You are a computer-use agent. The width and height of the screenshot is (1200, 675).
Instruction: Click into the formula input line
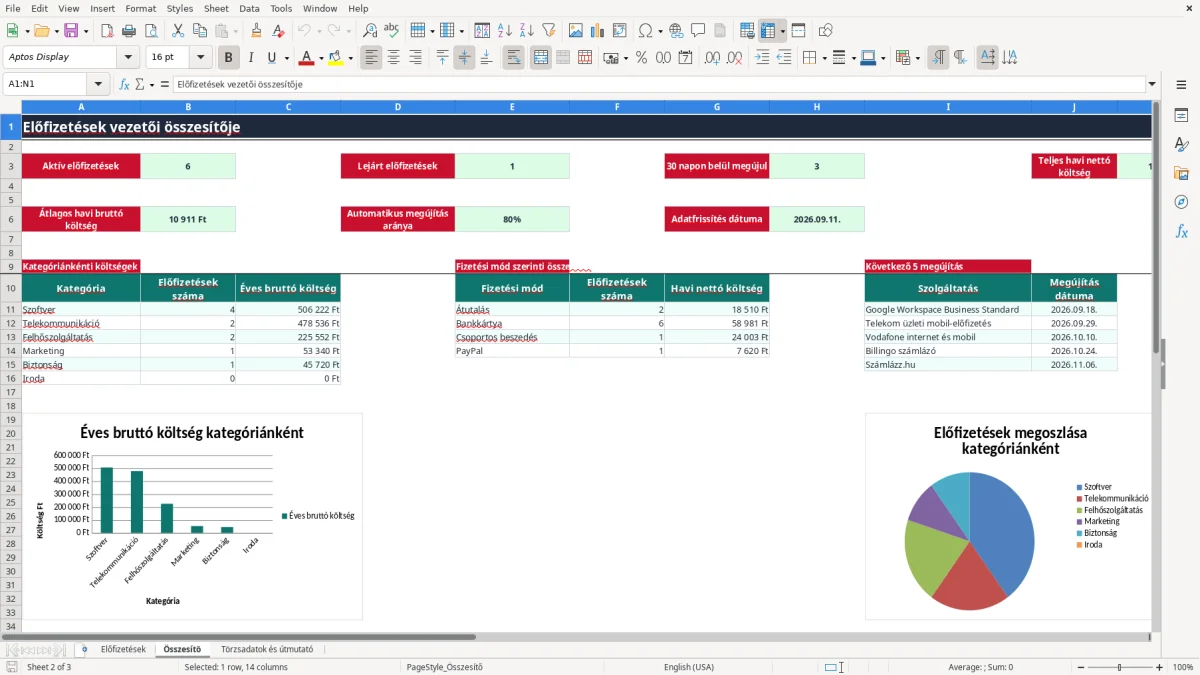(x=658, y=85)
